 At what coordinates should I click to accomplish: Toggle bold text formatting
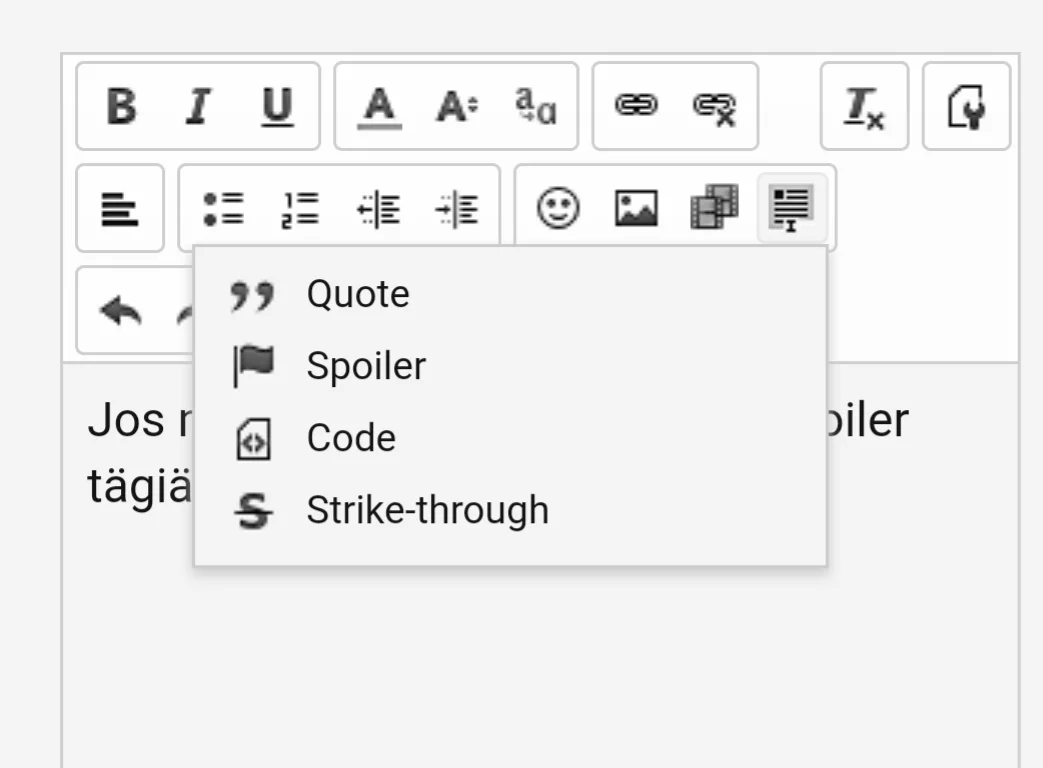(121, 106)
